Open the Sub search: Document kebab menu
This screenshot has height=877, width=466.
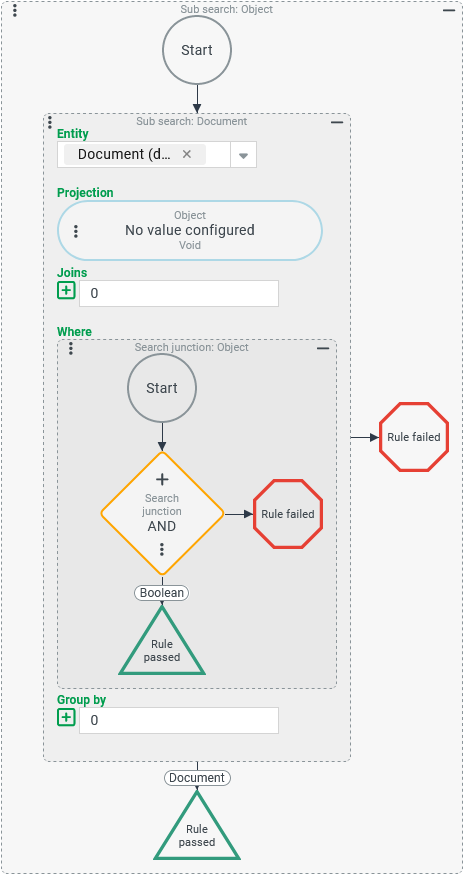point(50,122)
